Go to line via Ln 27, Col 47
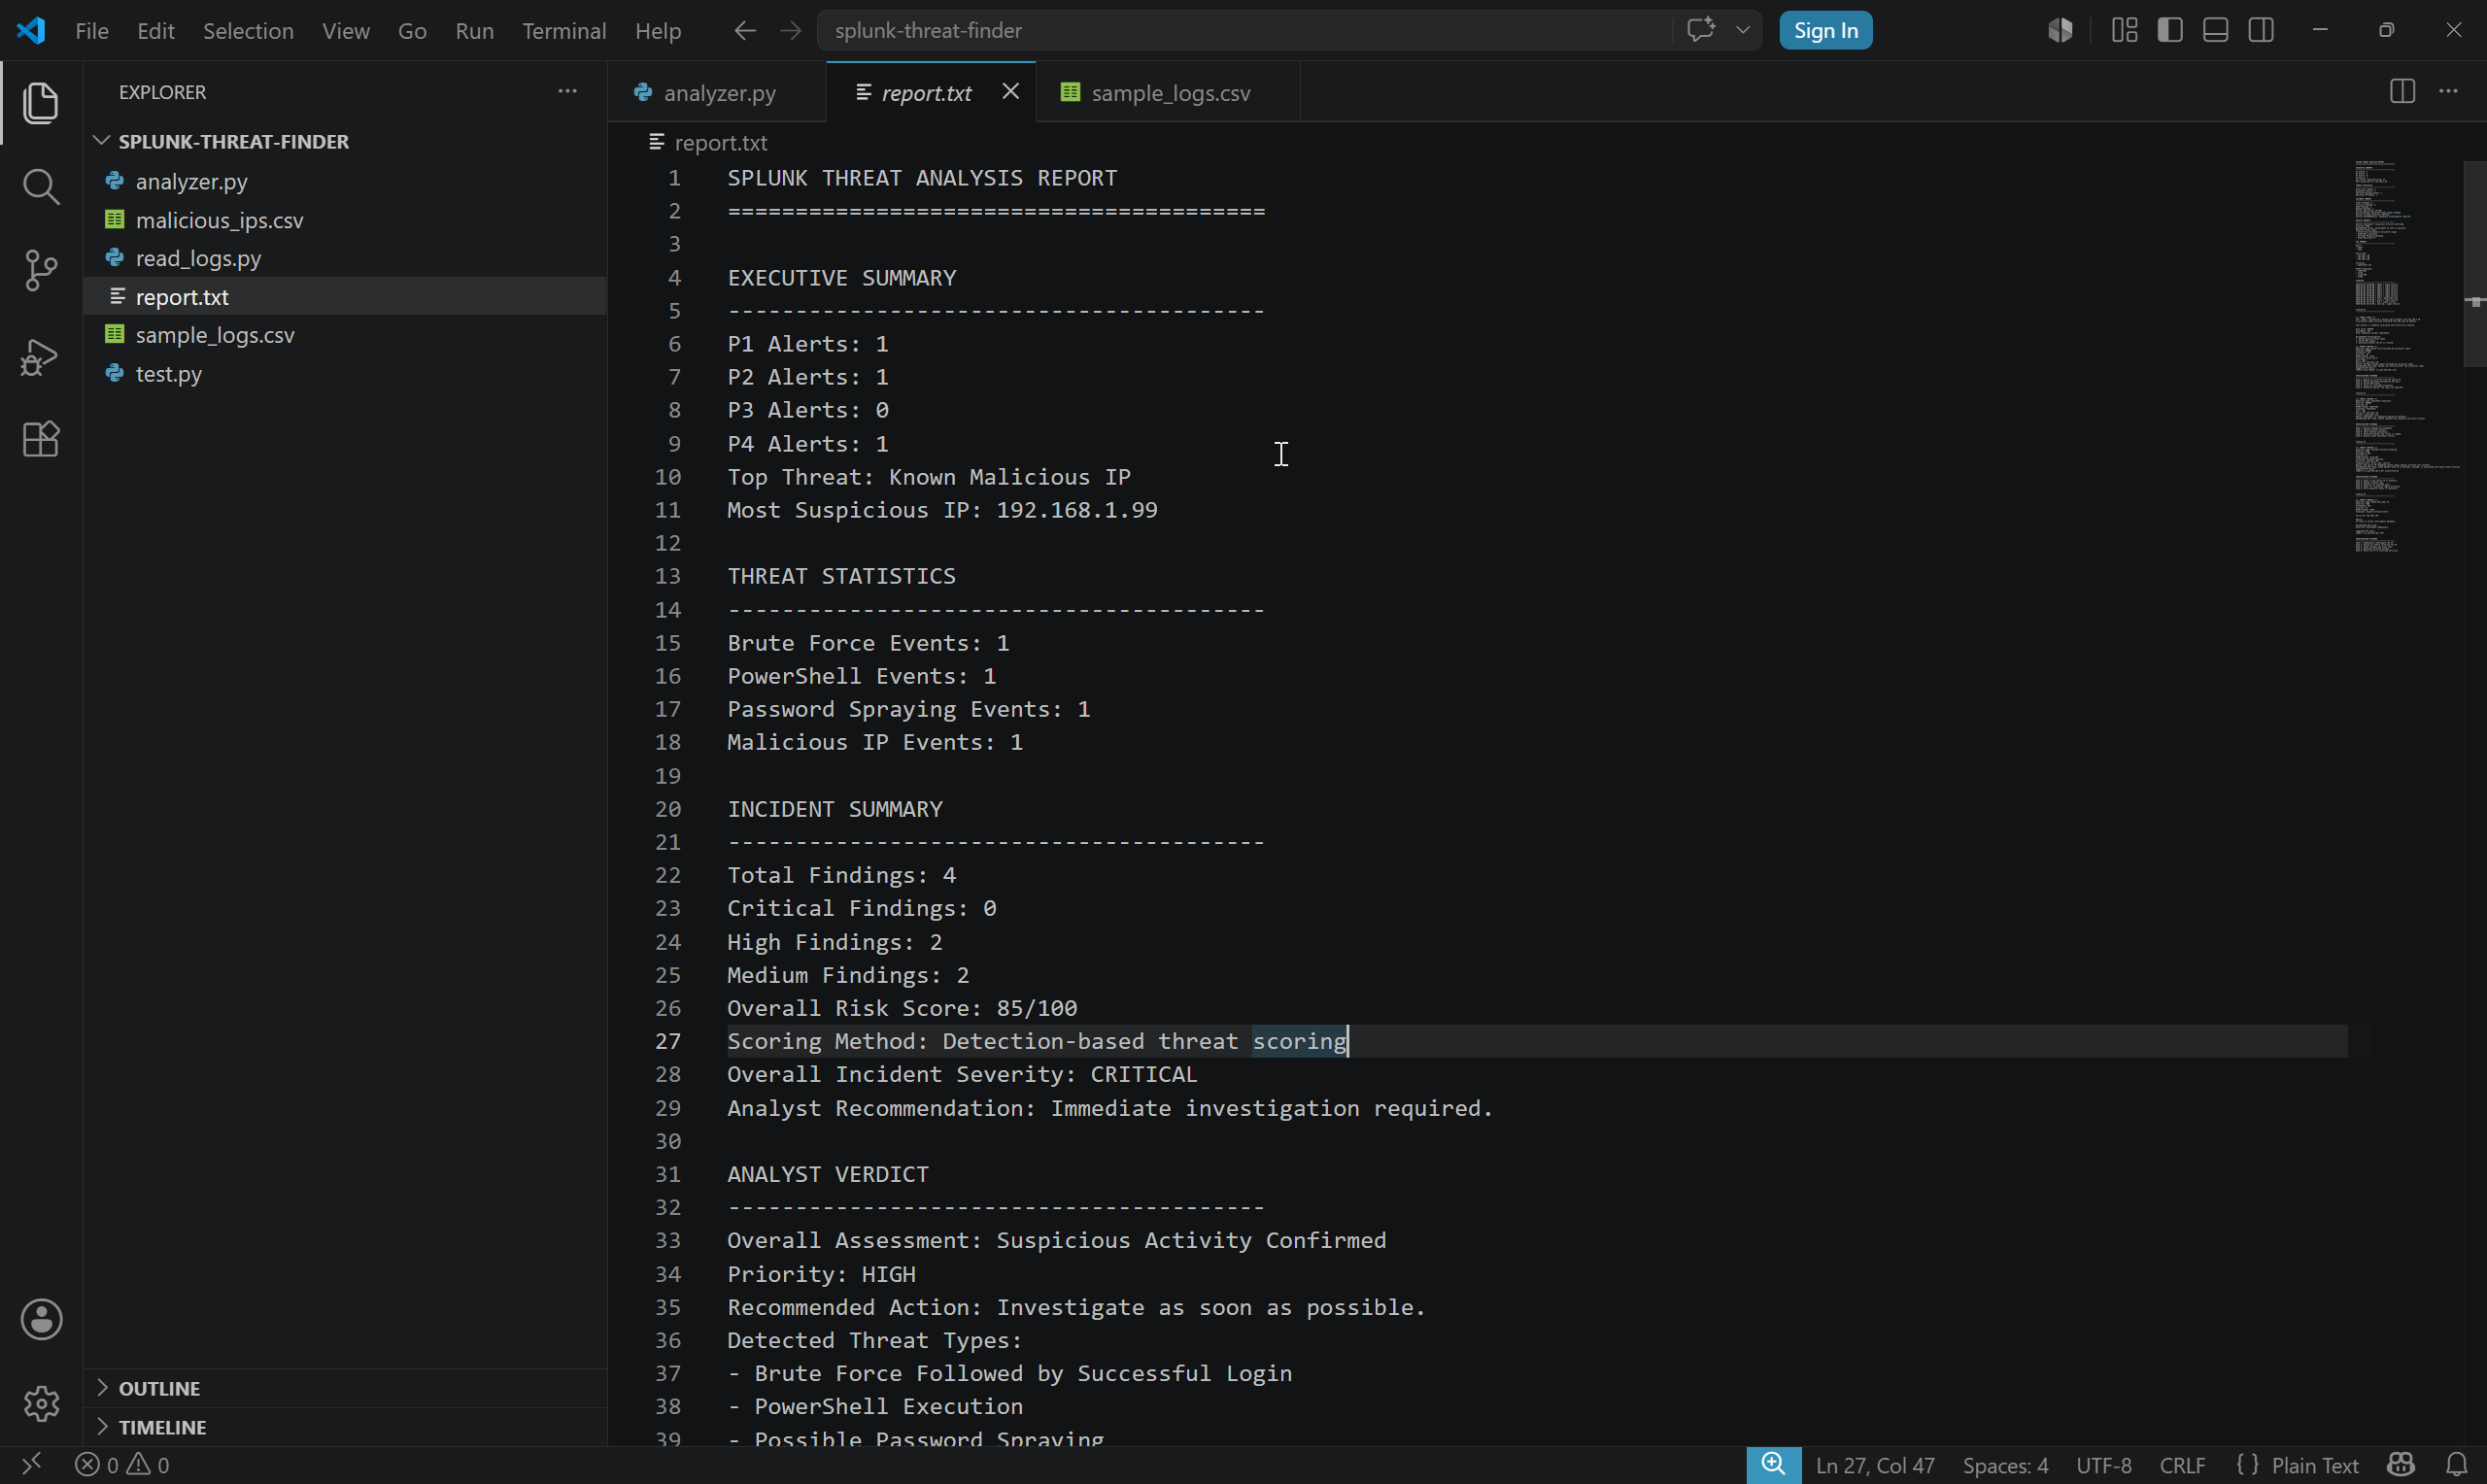This screenshot has height=1484, width=2487. tap(1875, 1465)
